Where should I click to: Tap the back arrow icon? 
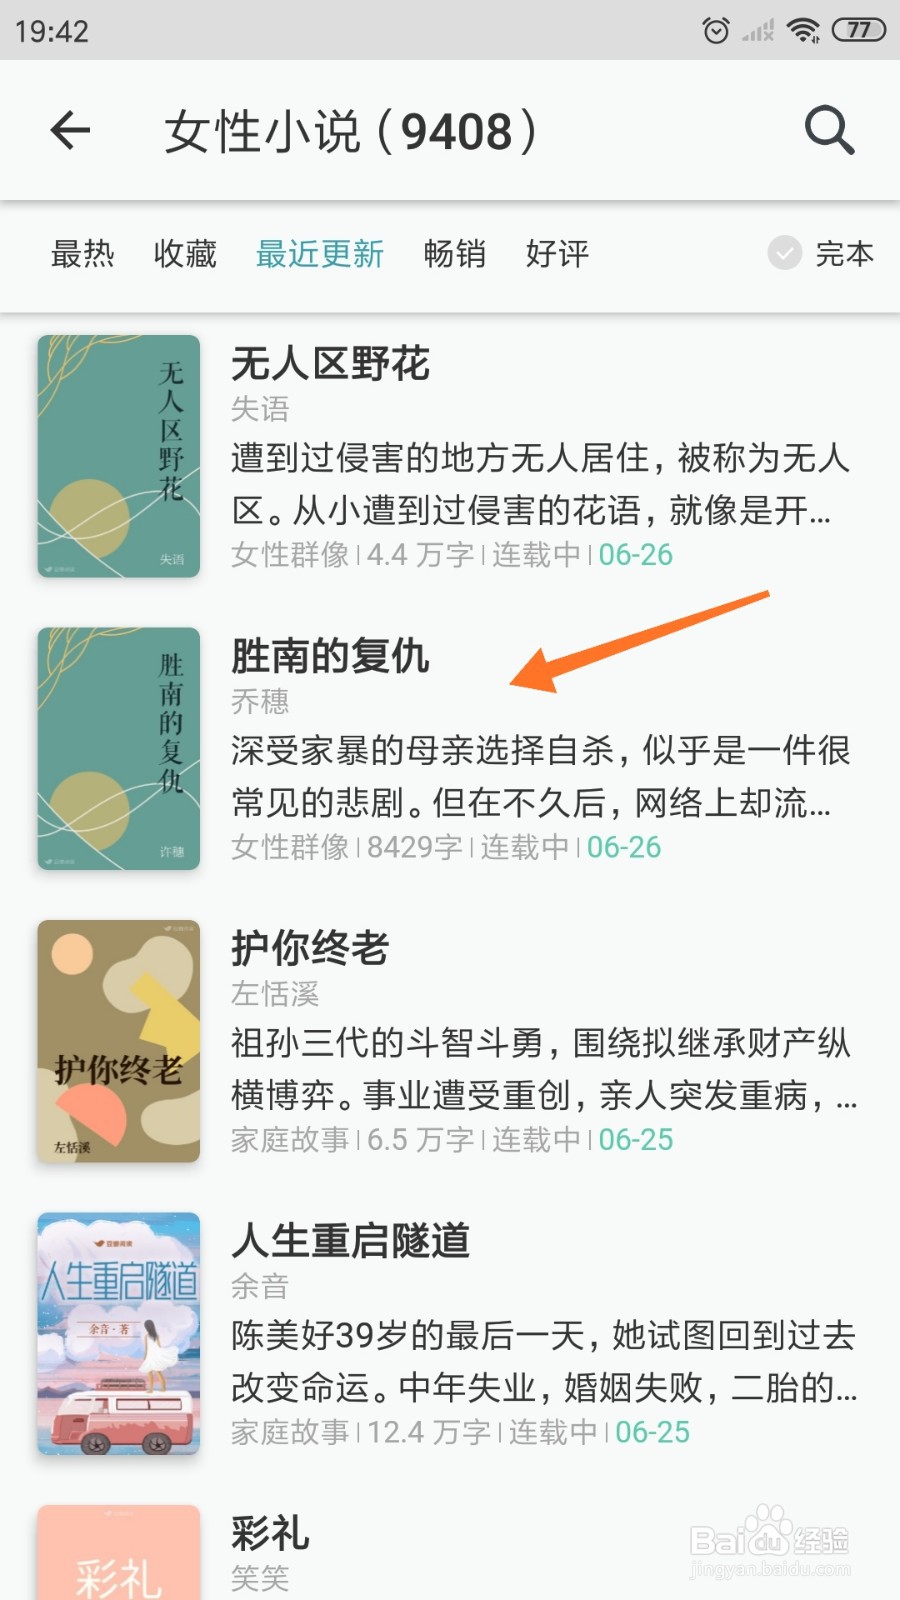click(70, 131)
